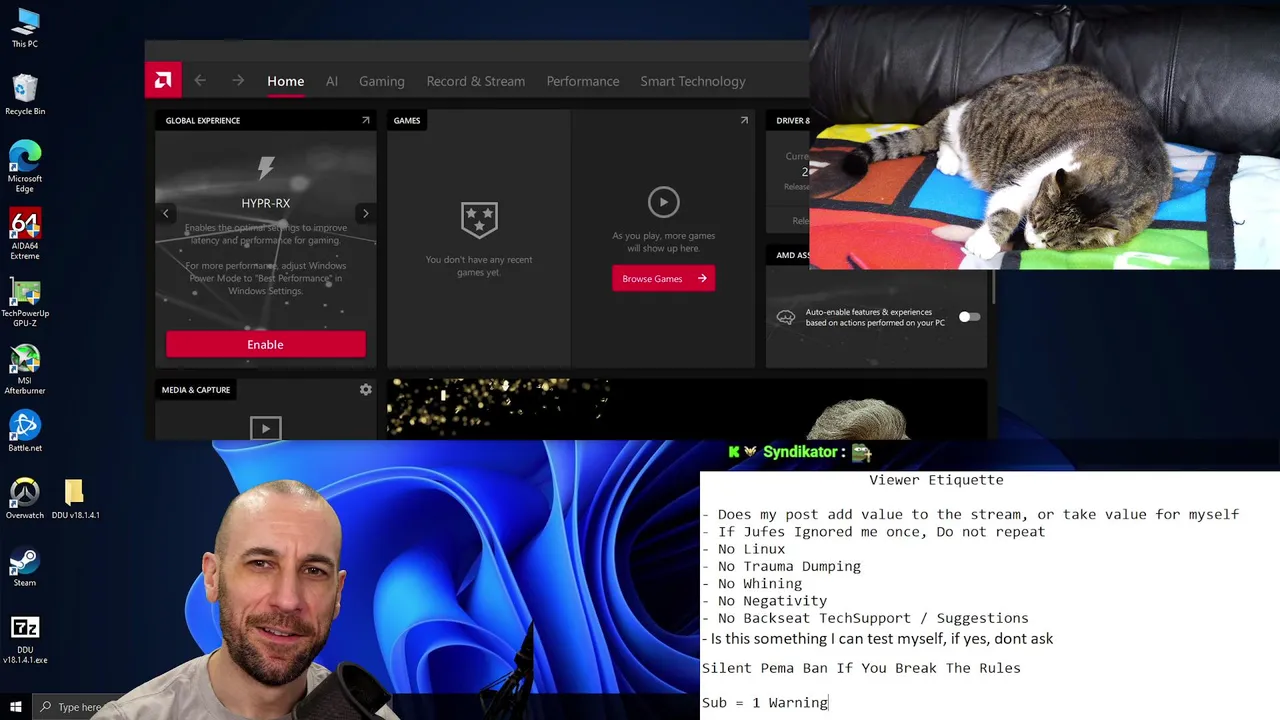This screenshot has width=1280, height=720.
Task: Show next Global Experience profile
Action: click(365, 213)
